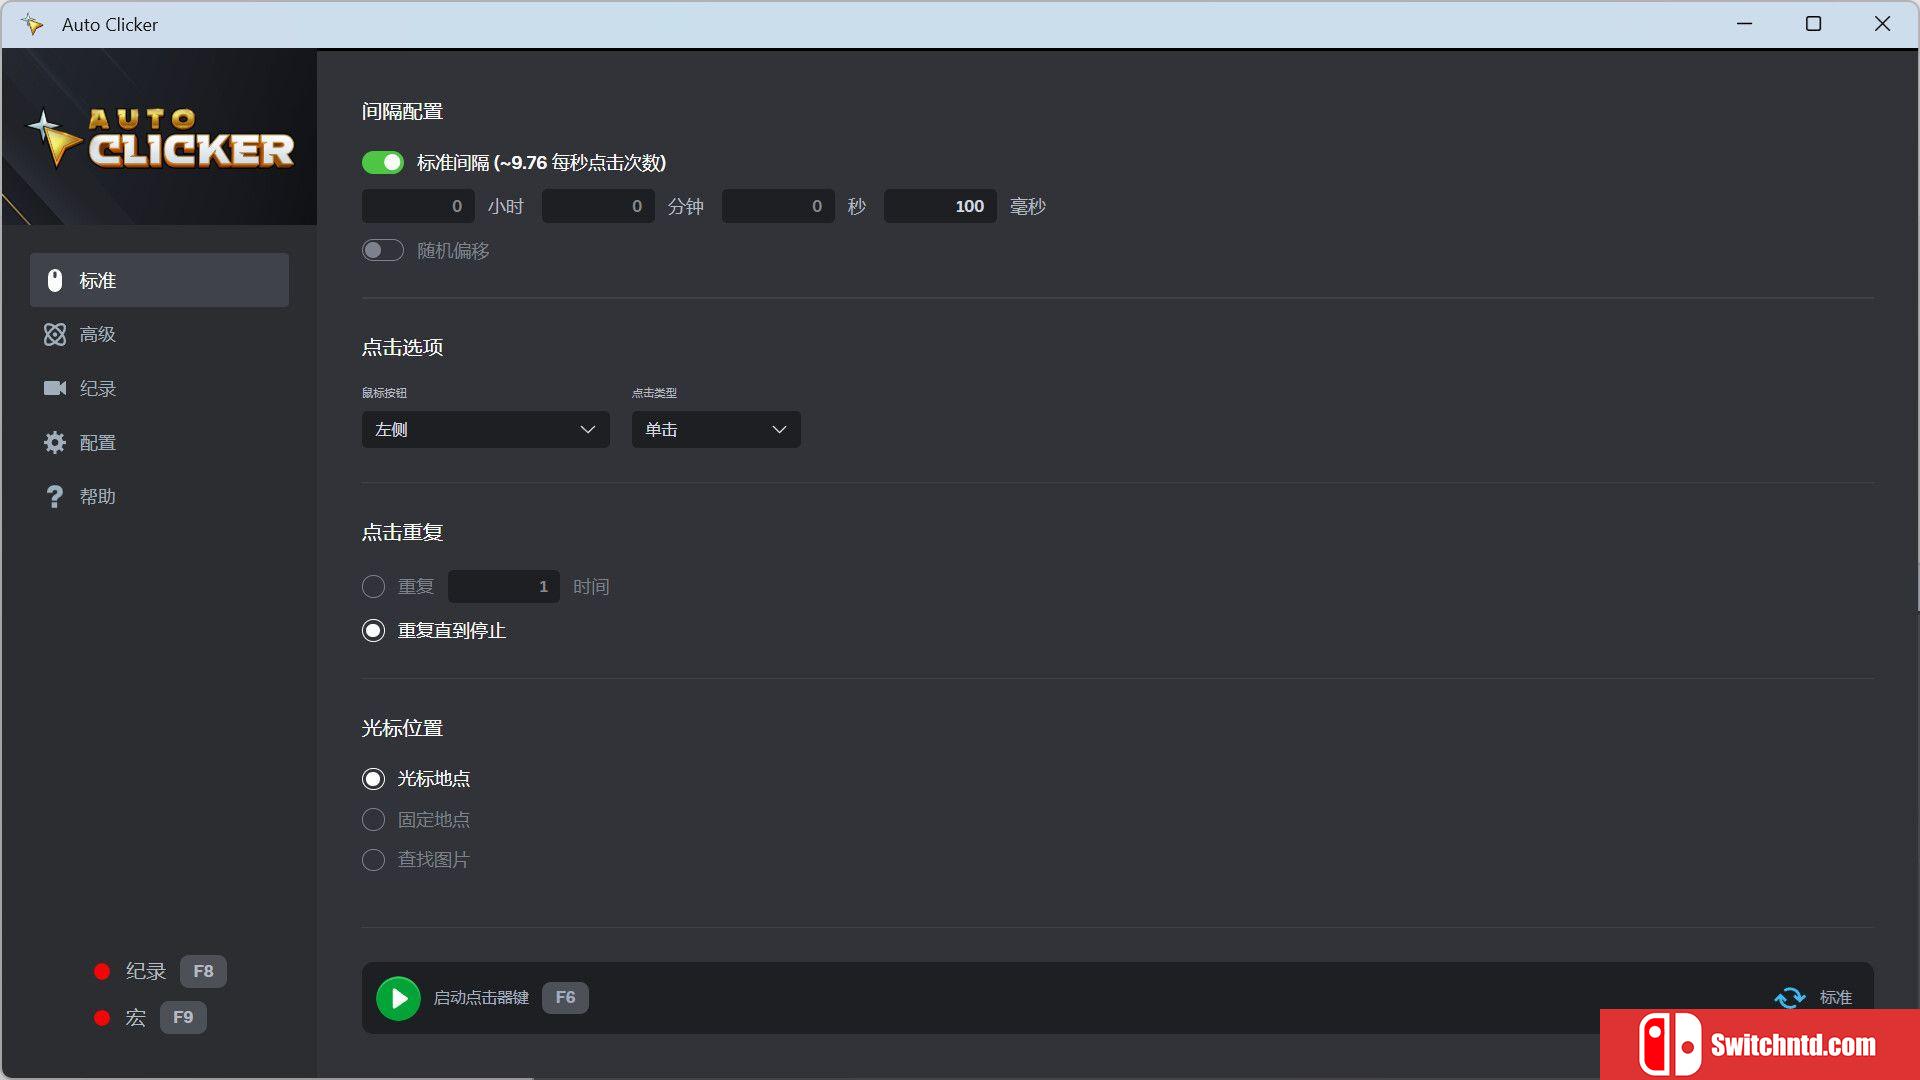Click the F8 hotkey badge for 纪录

tap(203, 971)
